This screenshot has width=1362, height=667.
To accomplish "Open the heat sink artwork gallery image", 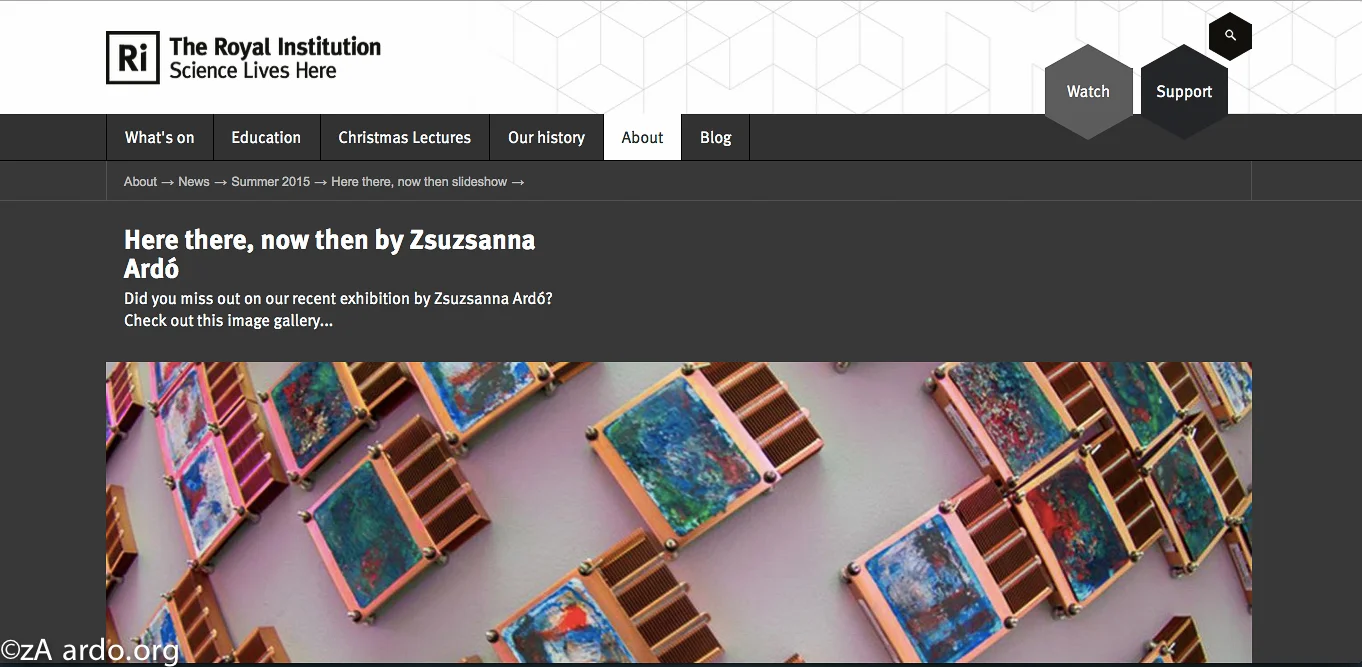I will click(x=679, y=512).
